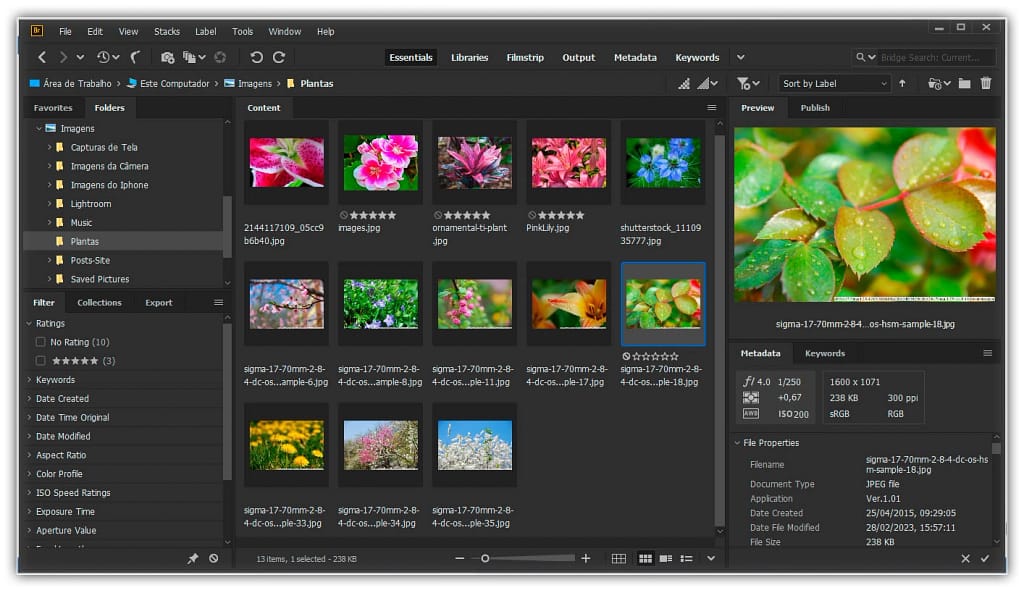Image resolution: width=1024 pixels, height=593 pixels.
Task: Expand the Lightroom folder
Action: click(49, 204)
